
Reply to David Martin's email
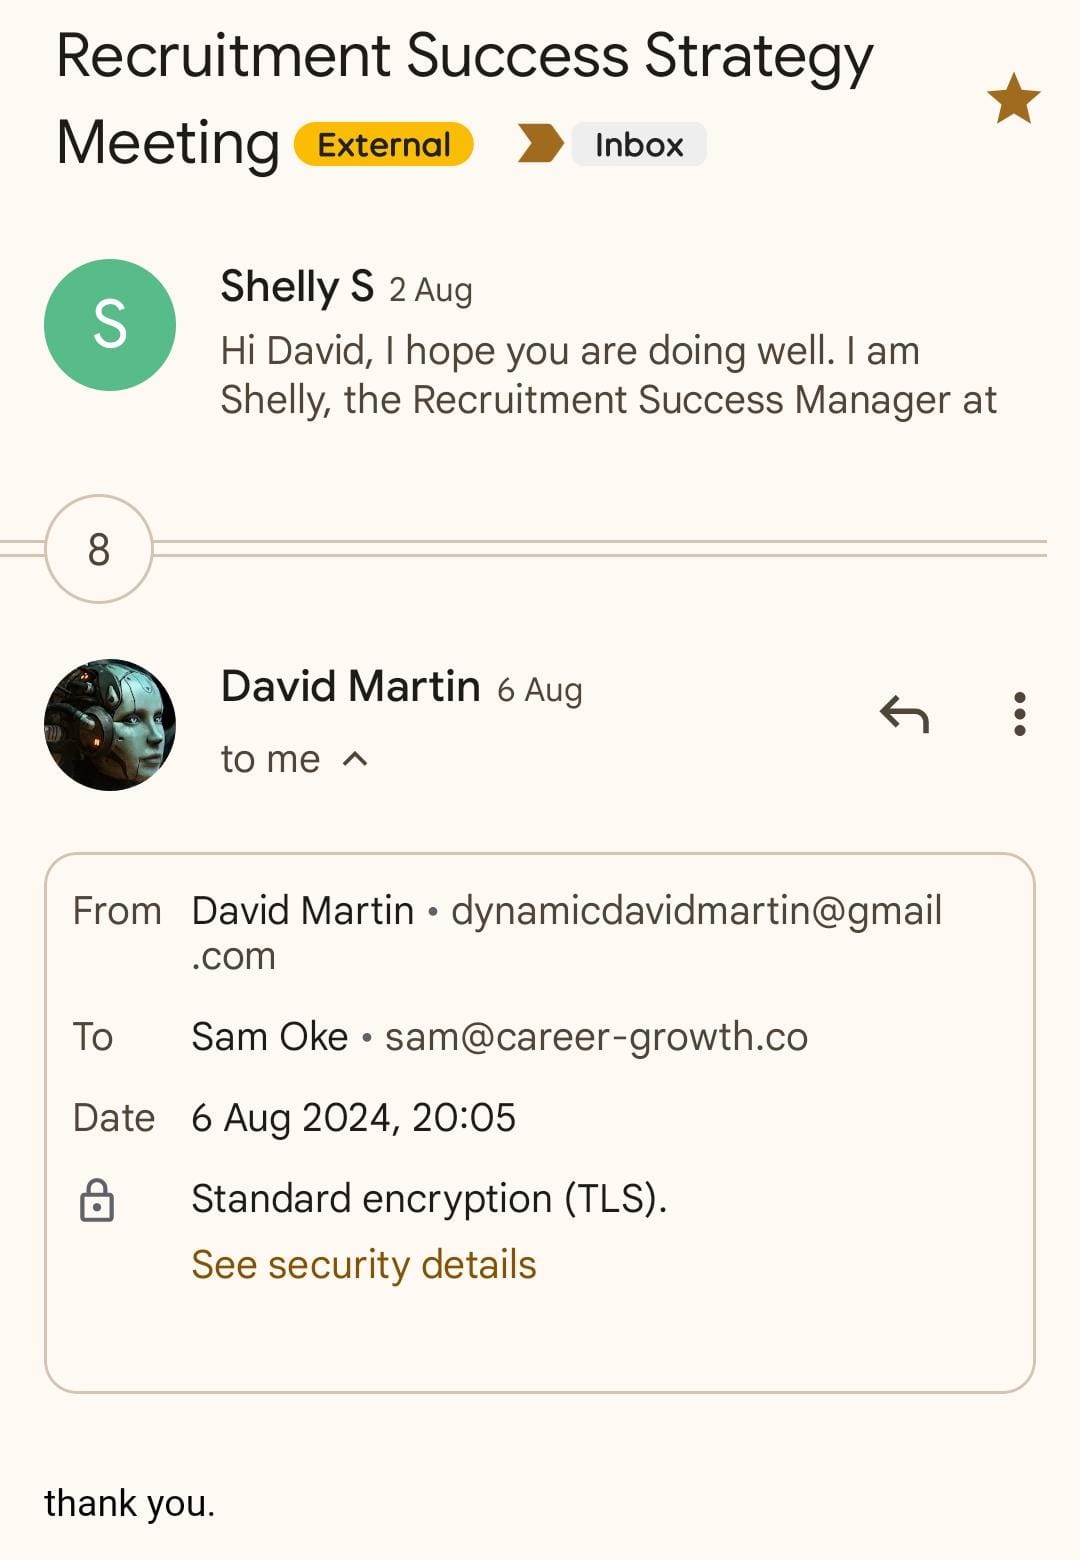coord(904,714)
